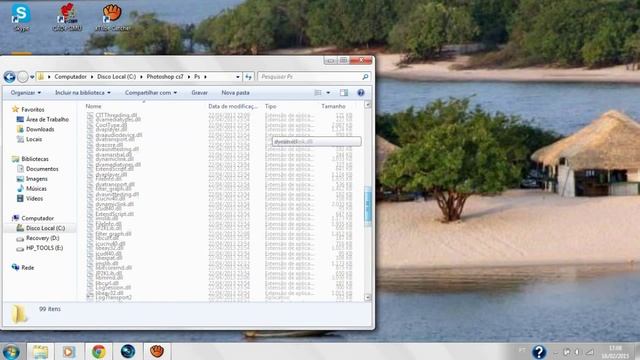
Task: Open the Windows Start menu
Action: tap(11, 351)
